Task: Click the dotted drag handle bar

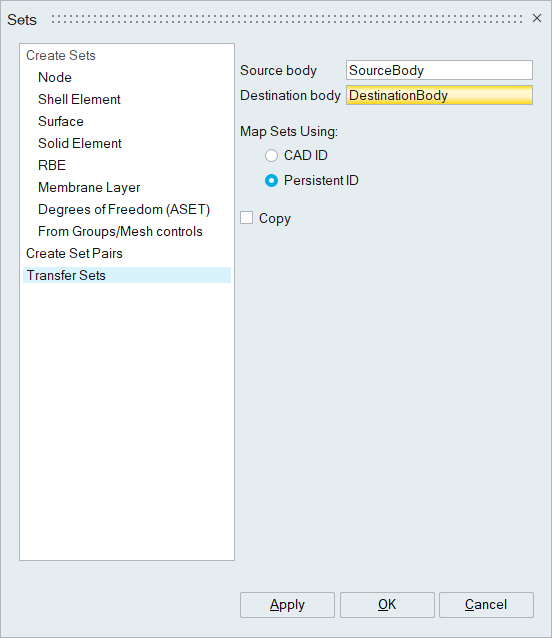Action: coord(287,19)
